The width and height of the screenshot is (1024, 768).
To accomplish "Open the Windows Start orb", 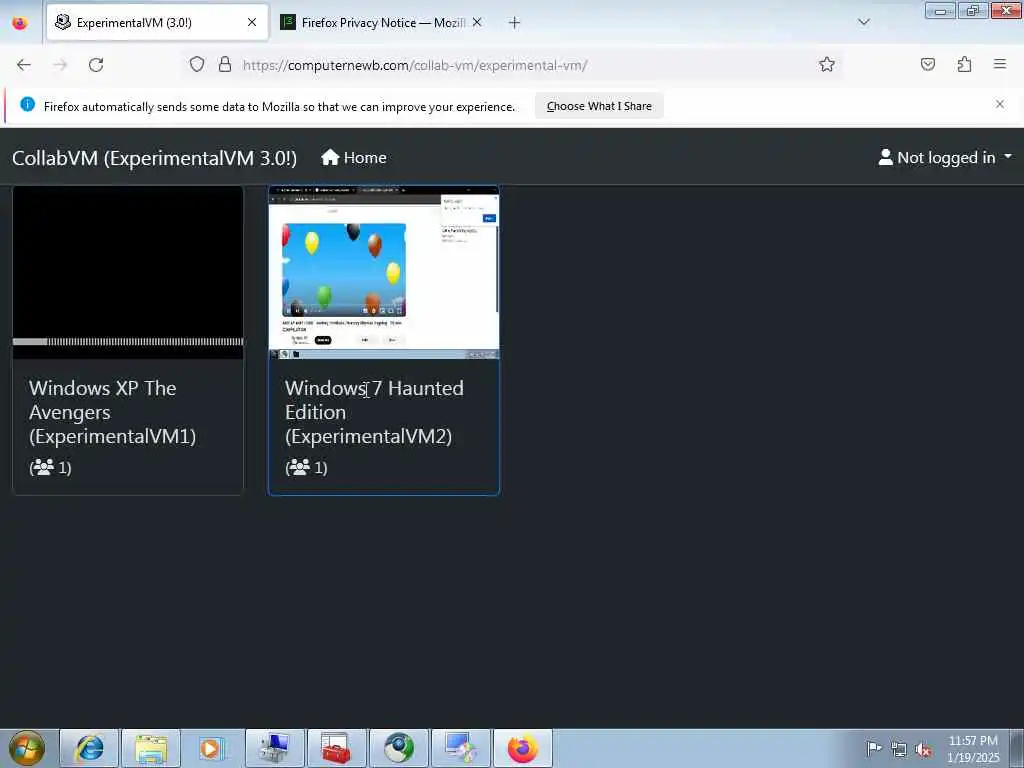I will pyautogui.click(x=26, y=748).
